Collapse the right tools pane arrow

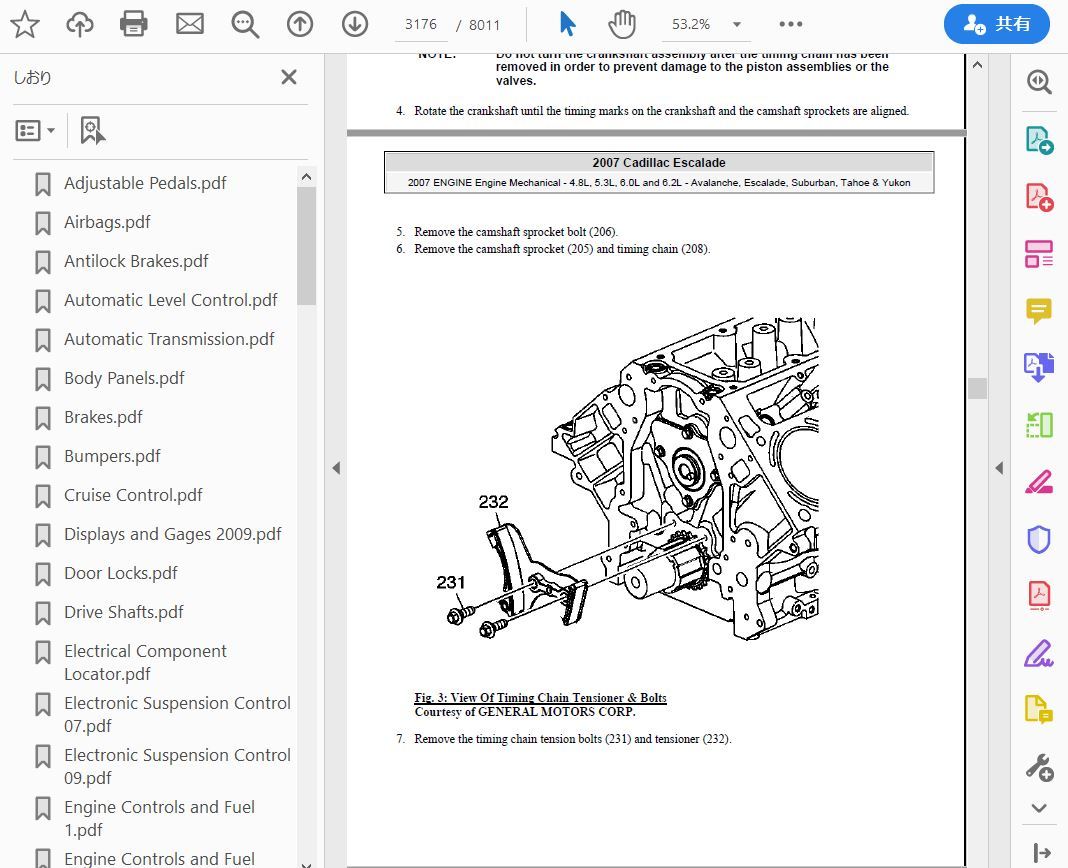point(999,468)
